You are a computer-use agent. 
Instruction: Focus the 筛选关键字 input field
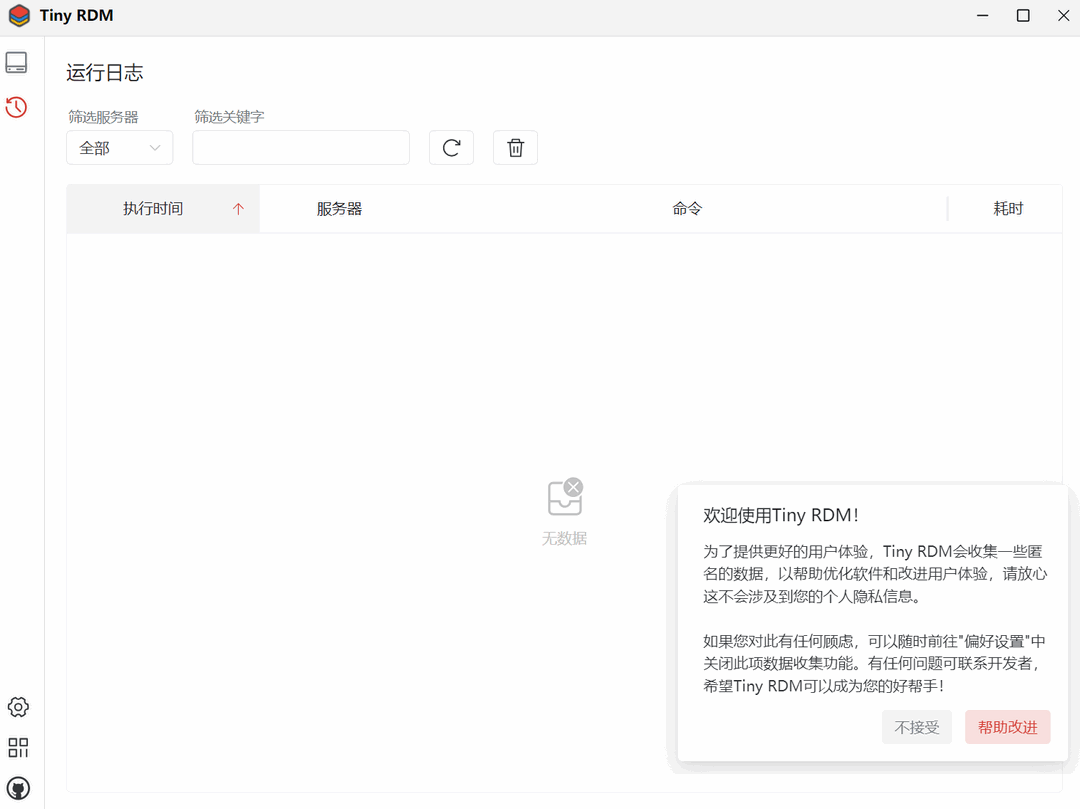[301, 147]
